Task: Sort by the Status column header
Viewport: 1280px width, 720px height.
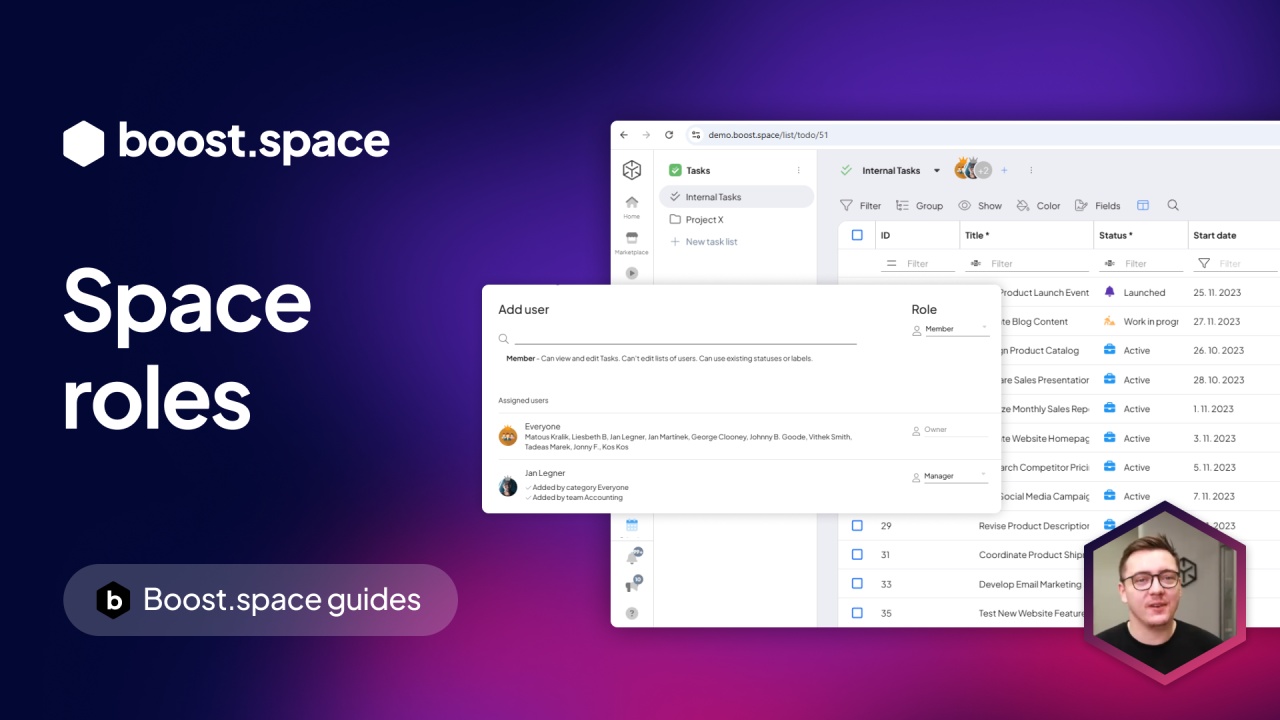Action: [x=1116, y=235]
